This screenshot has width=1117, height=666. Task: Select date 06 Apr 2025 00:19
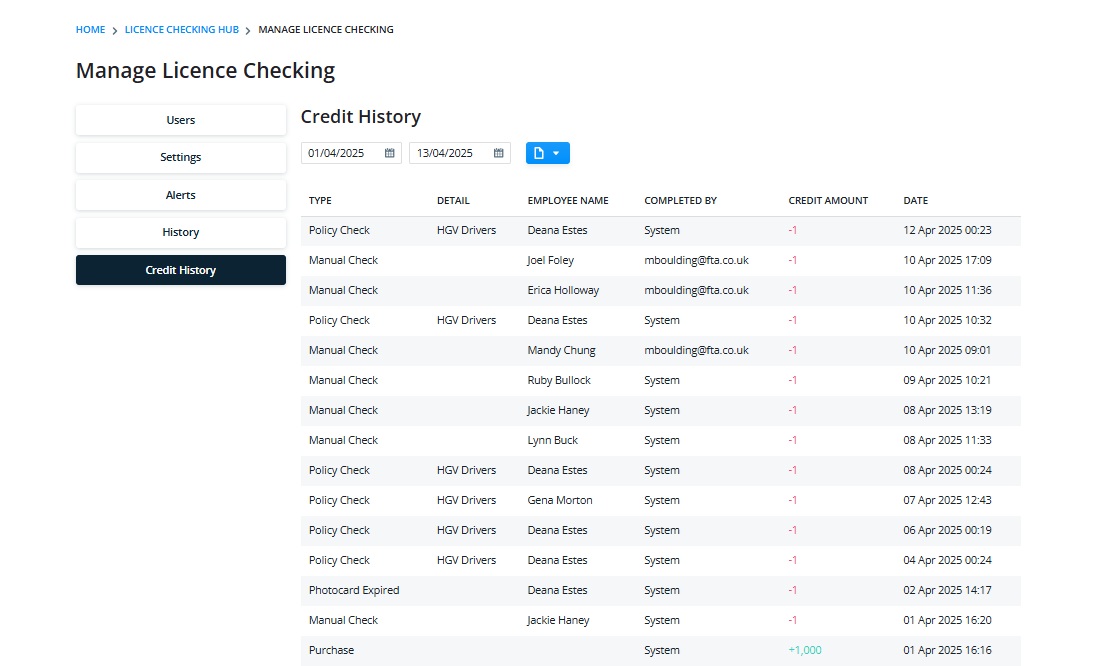pyautogui.click(x=947, y=531)
